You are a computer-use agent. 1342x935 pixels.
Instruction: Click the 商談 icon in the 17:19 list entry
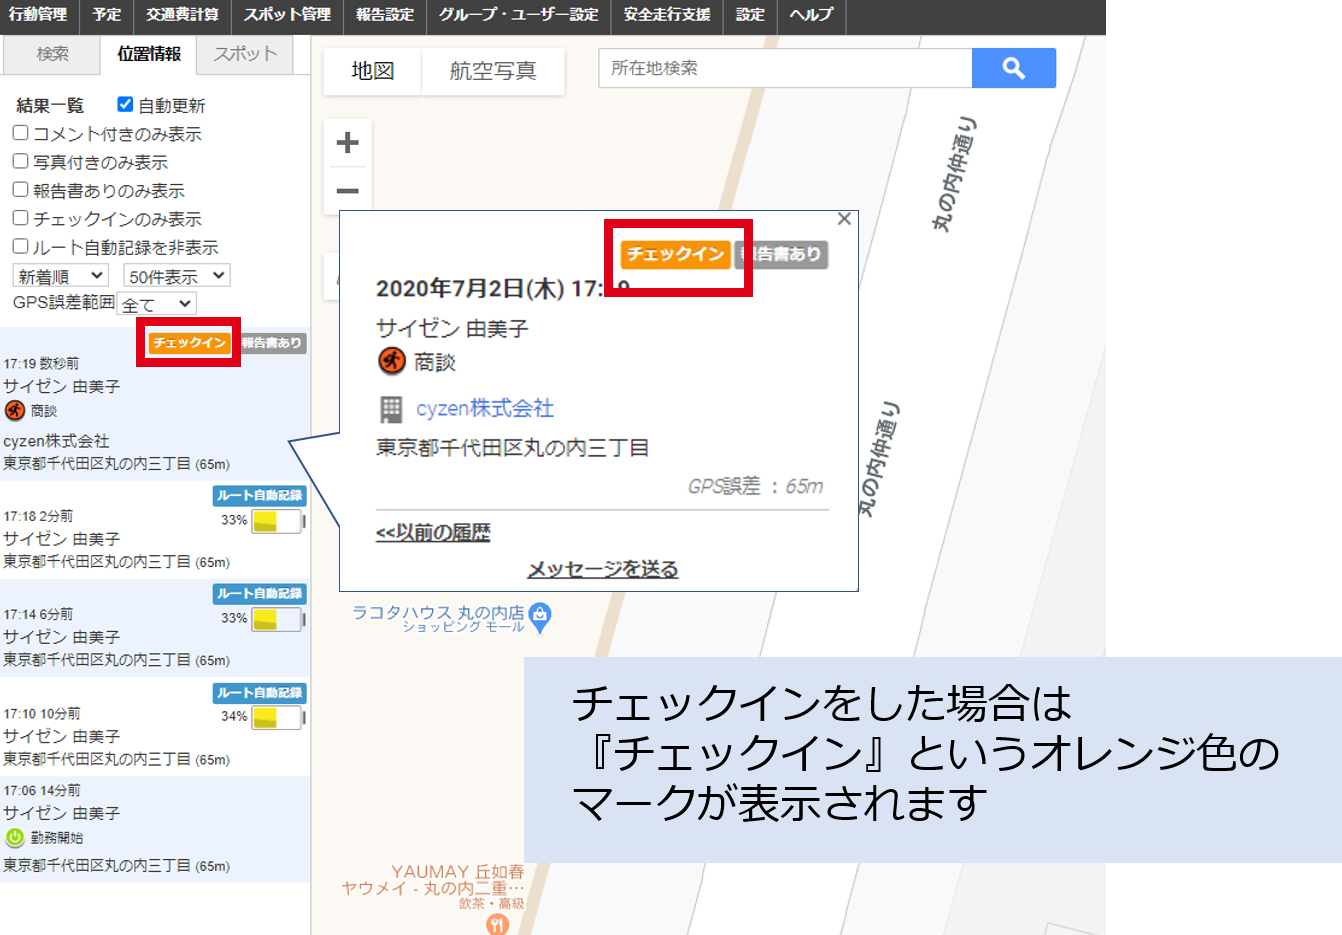(14, 410)
